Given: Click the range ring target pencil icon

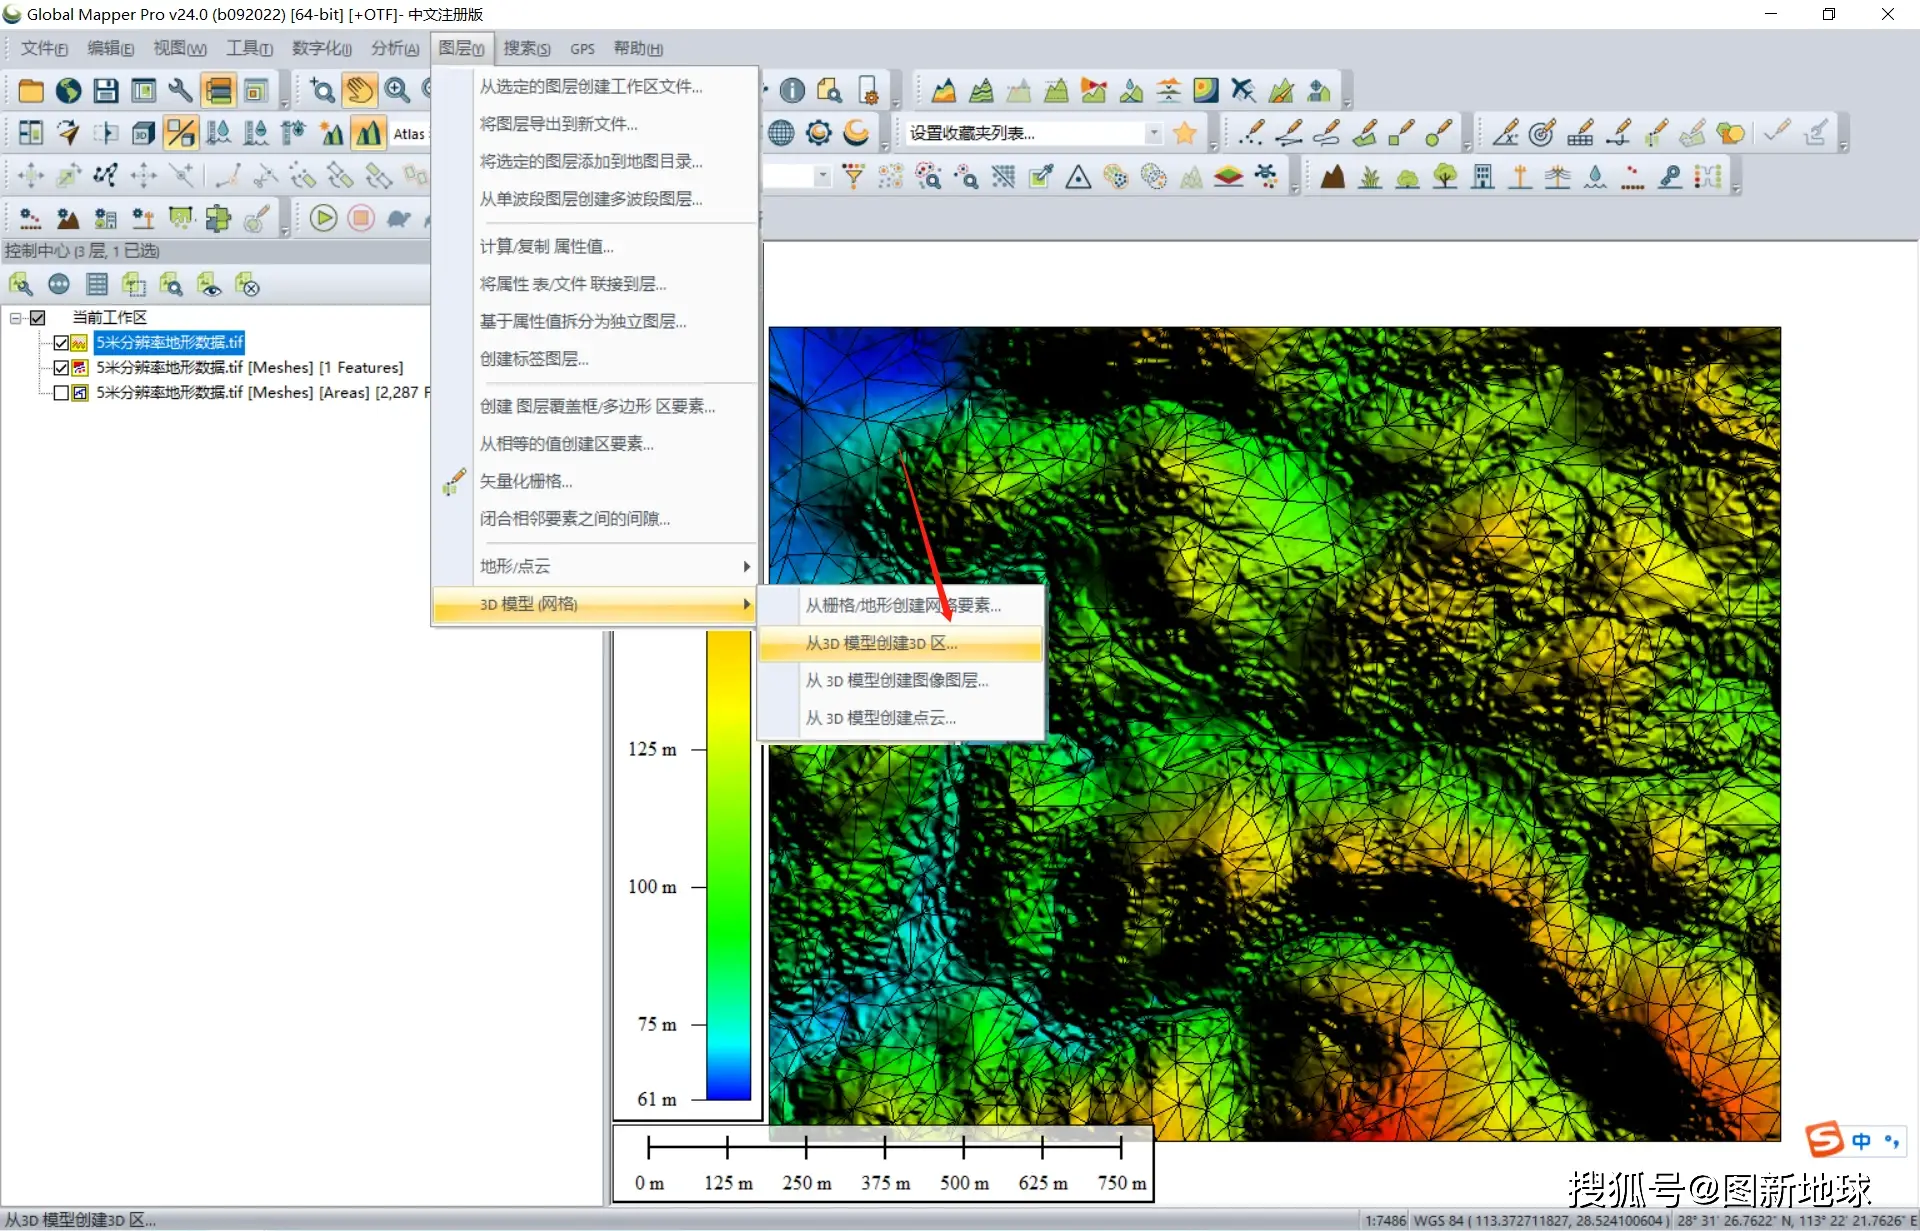Looking at the screenshot, I should (1543, 133).
